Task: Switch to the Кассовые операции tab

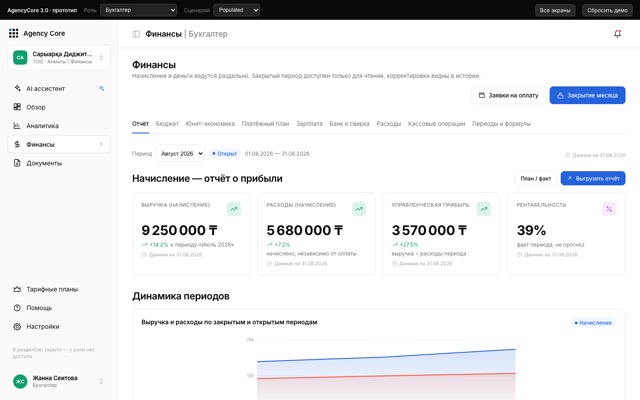Action: pyautogui.click(x=436, y=123)
